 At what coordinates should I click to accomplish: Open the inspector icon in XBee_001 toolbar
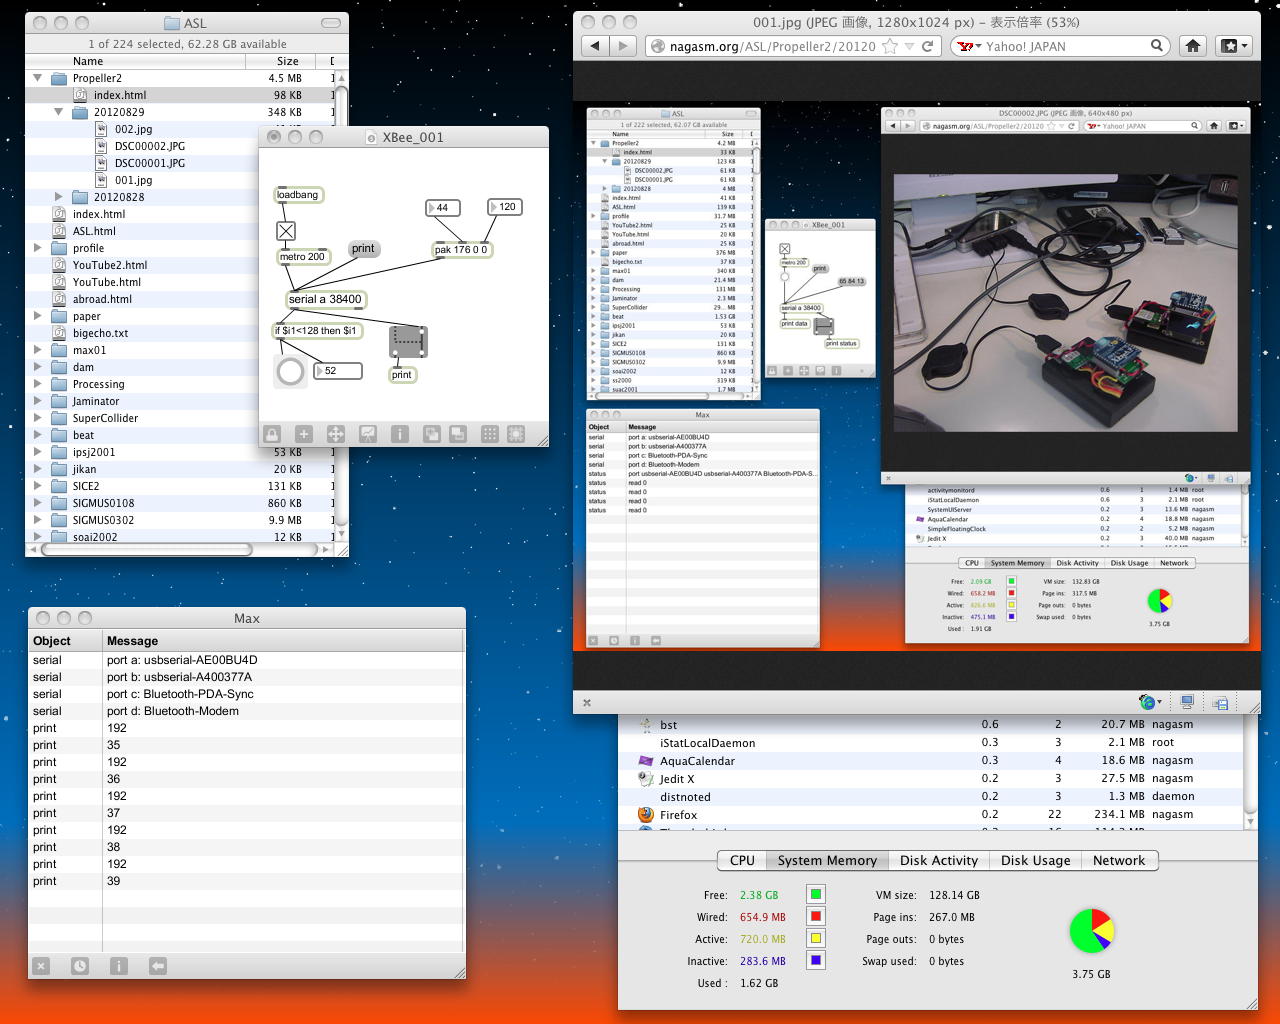pyautogui.click(x=399, y=434)
